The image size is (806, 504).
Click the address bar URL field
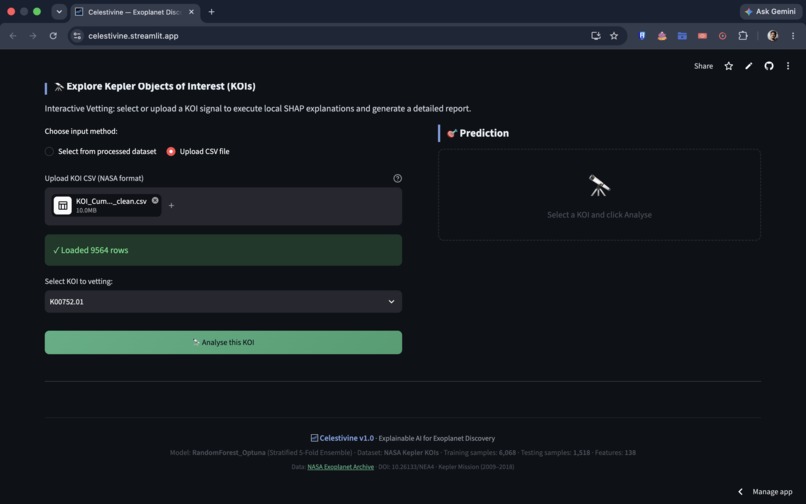329,36
